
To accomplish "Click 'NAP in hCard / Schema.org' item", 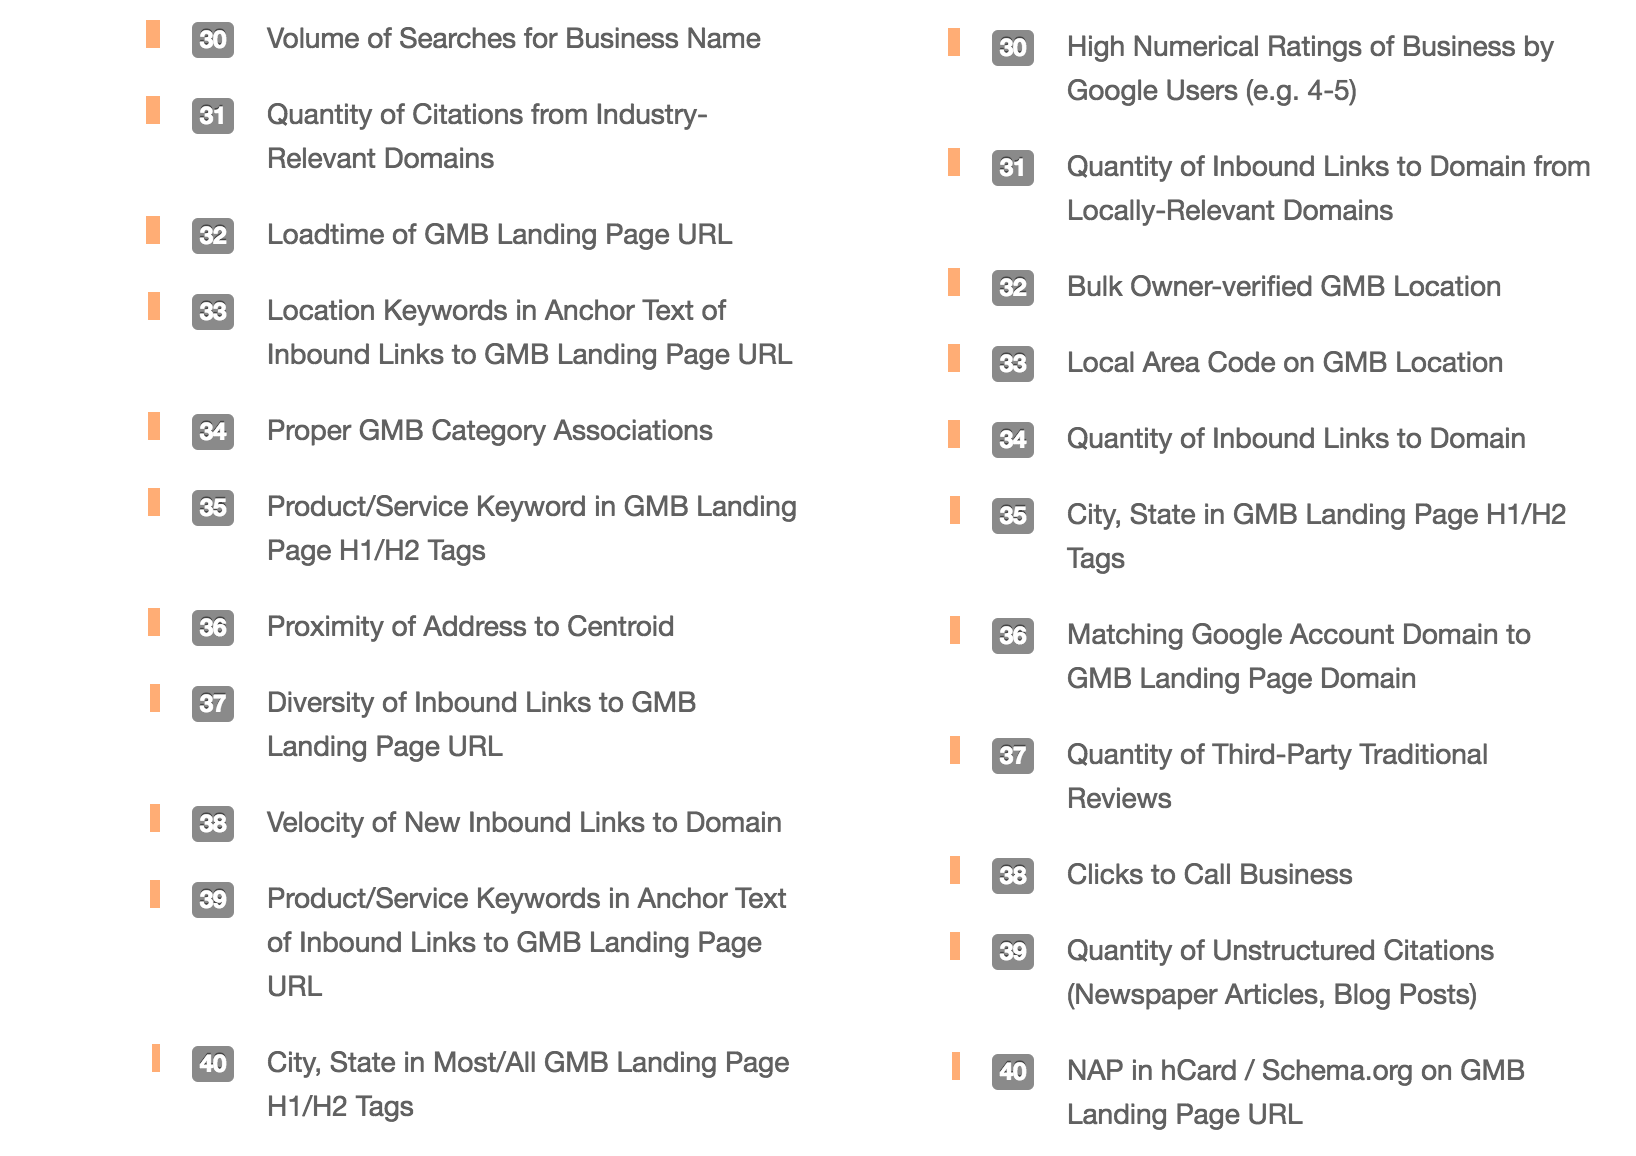I will (x=1295, y=1092).
